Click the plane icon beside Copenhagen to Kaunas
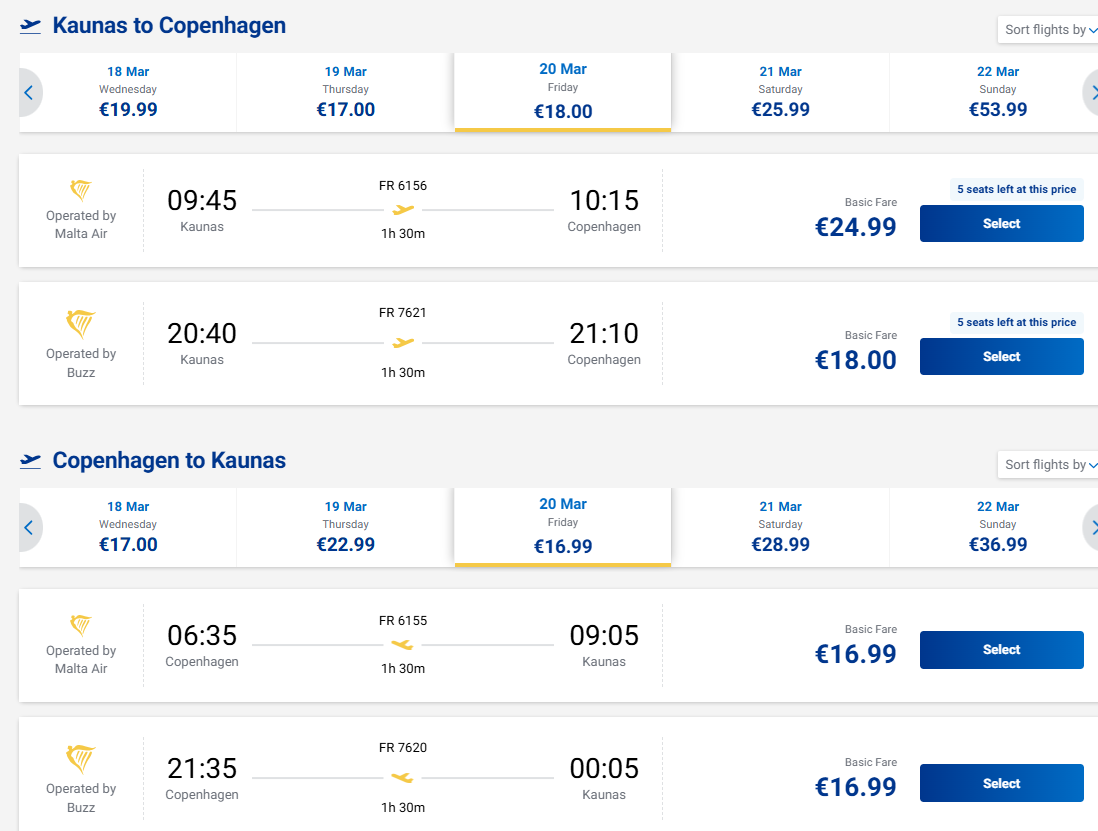 pos(31,461)
